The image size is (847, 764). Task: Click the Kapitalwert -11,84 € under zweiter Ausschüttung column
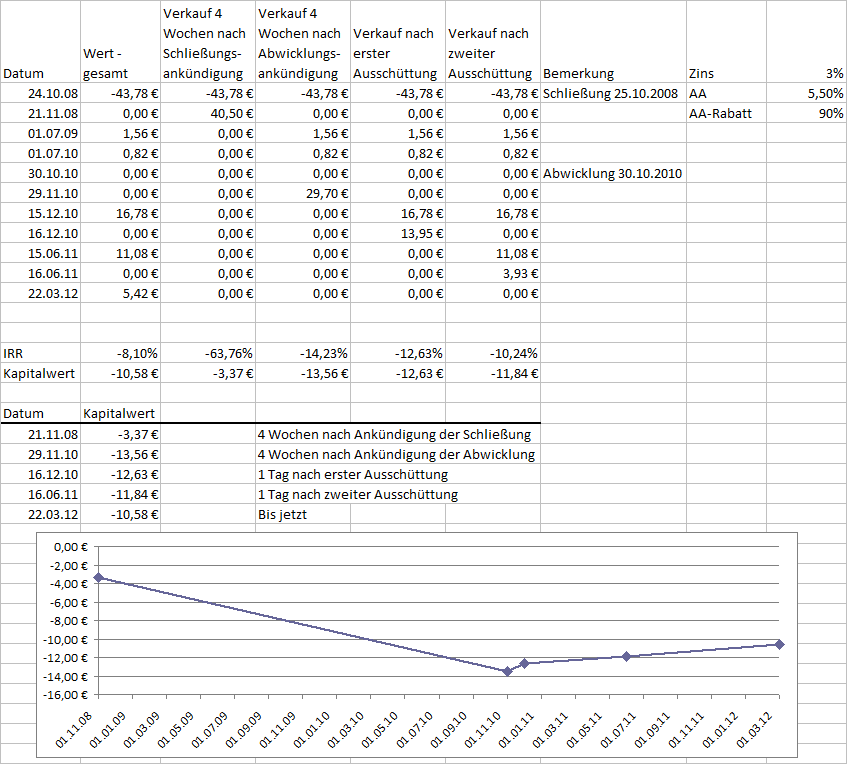coord(493,373)
